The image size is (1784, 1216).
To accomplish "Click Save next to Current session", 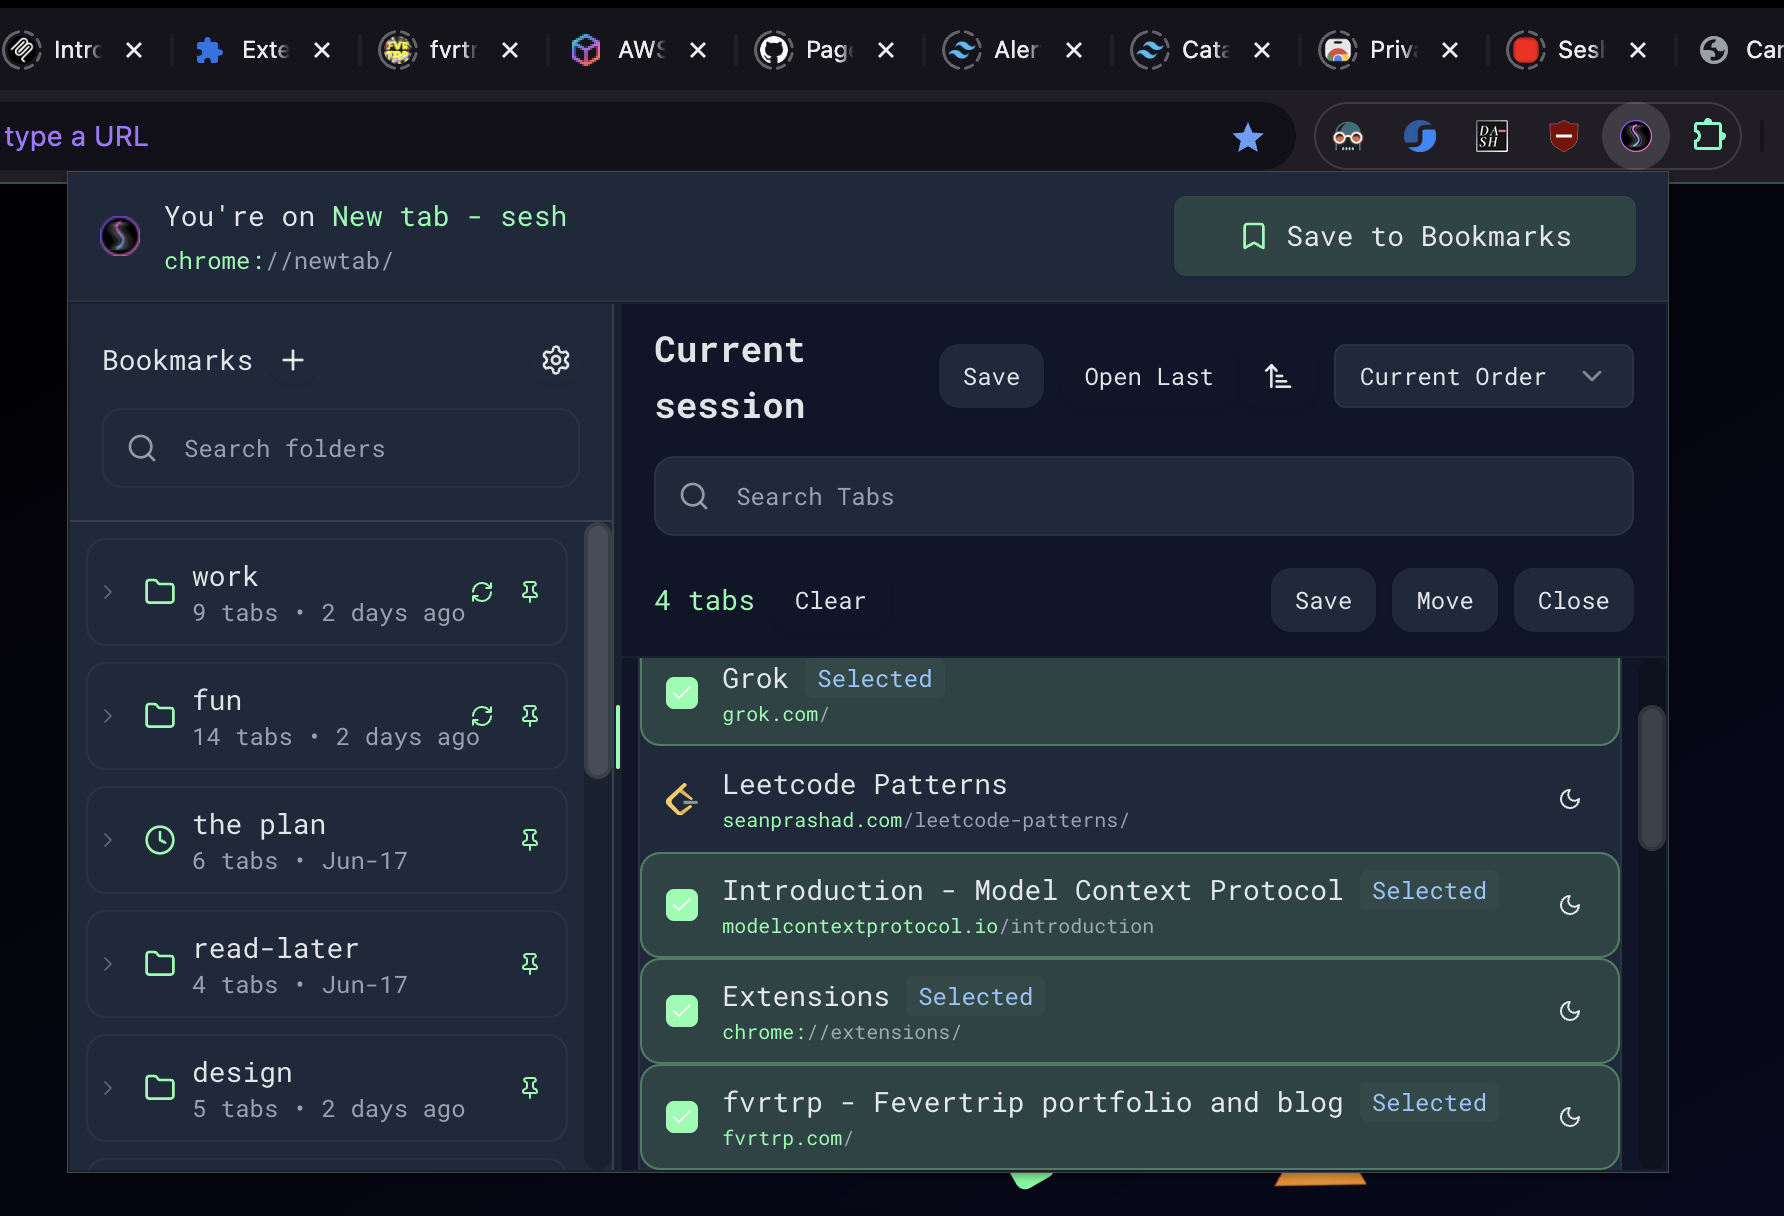I will [991, 376].
